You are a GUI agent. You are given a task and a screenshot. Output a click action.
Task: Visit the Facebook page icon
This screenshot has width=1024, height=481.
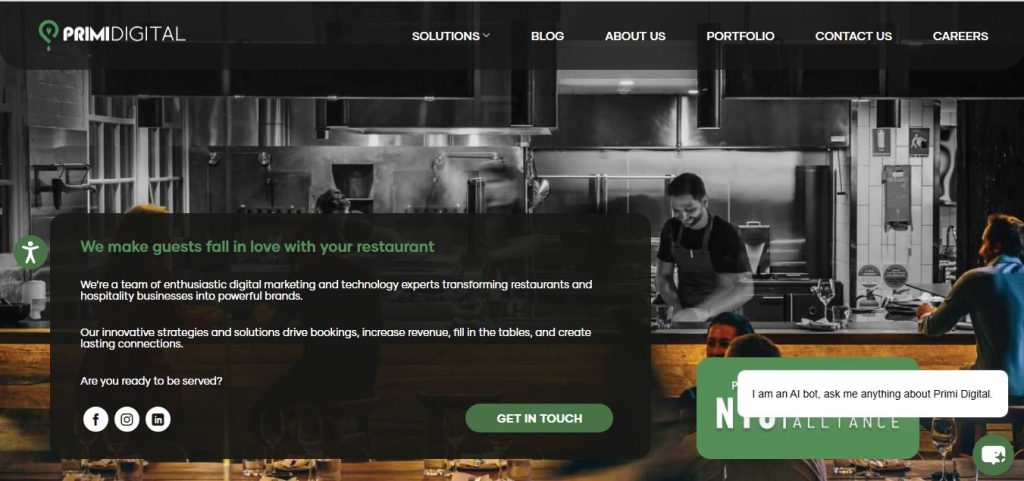point(96,419)
